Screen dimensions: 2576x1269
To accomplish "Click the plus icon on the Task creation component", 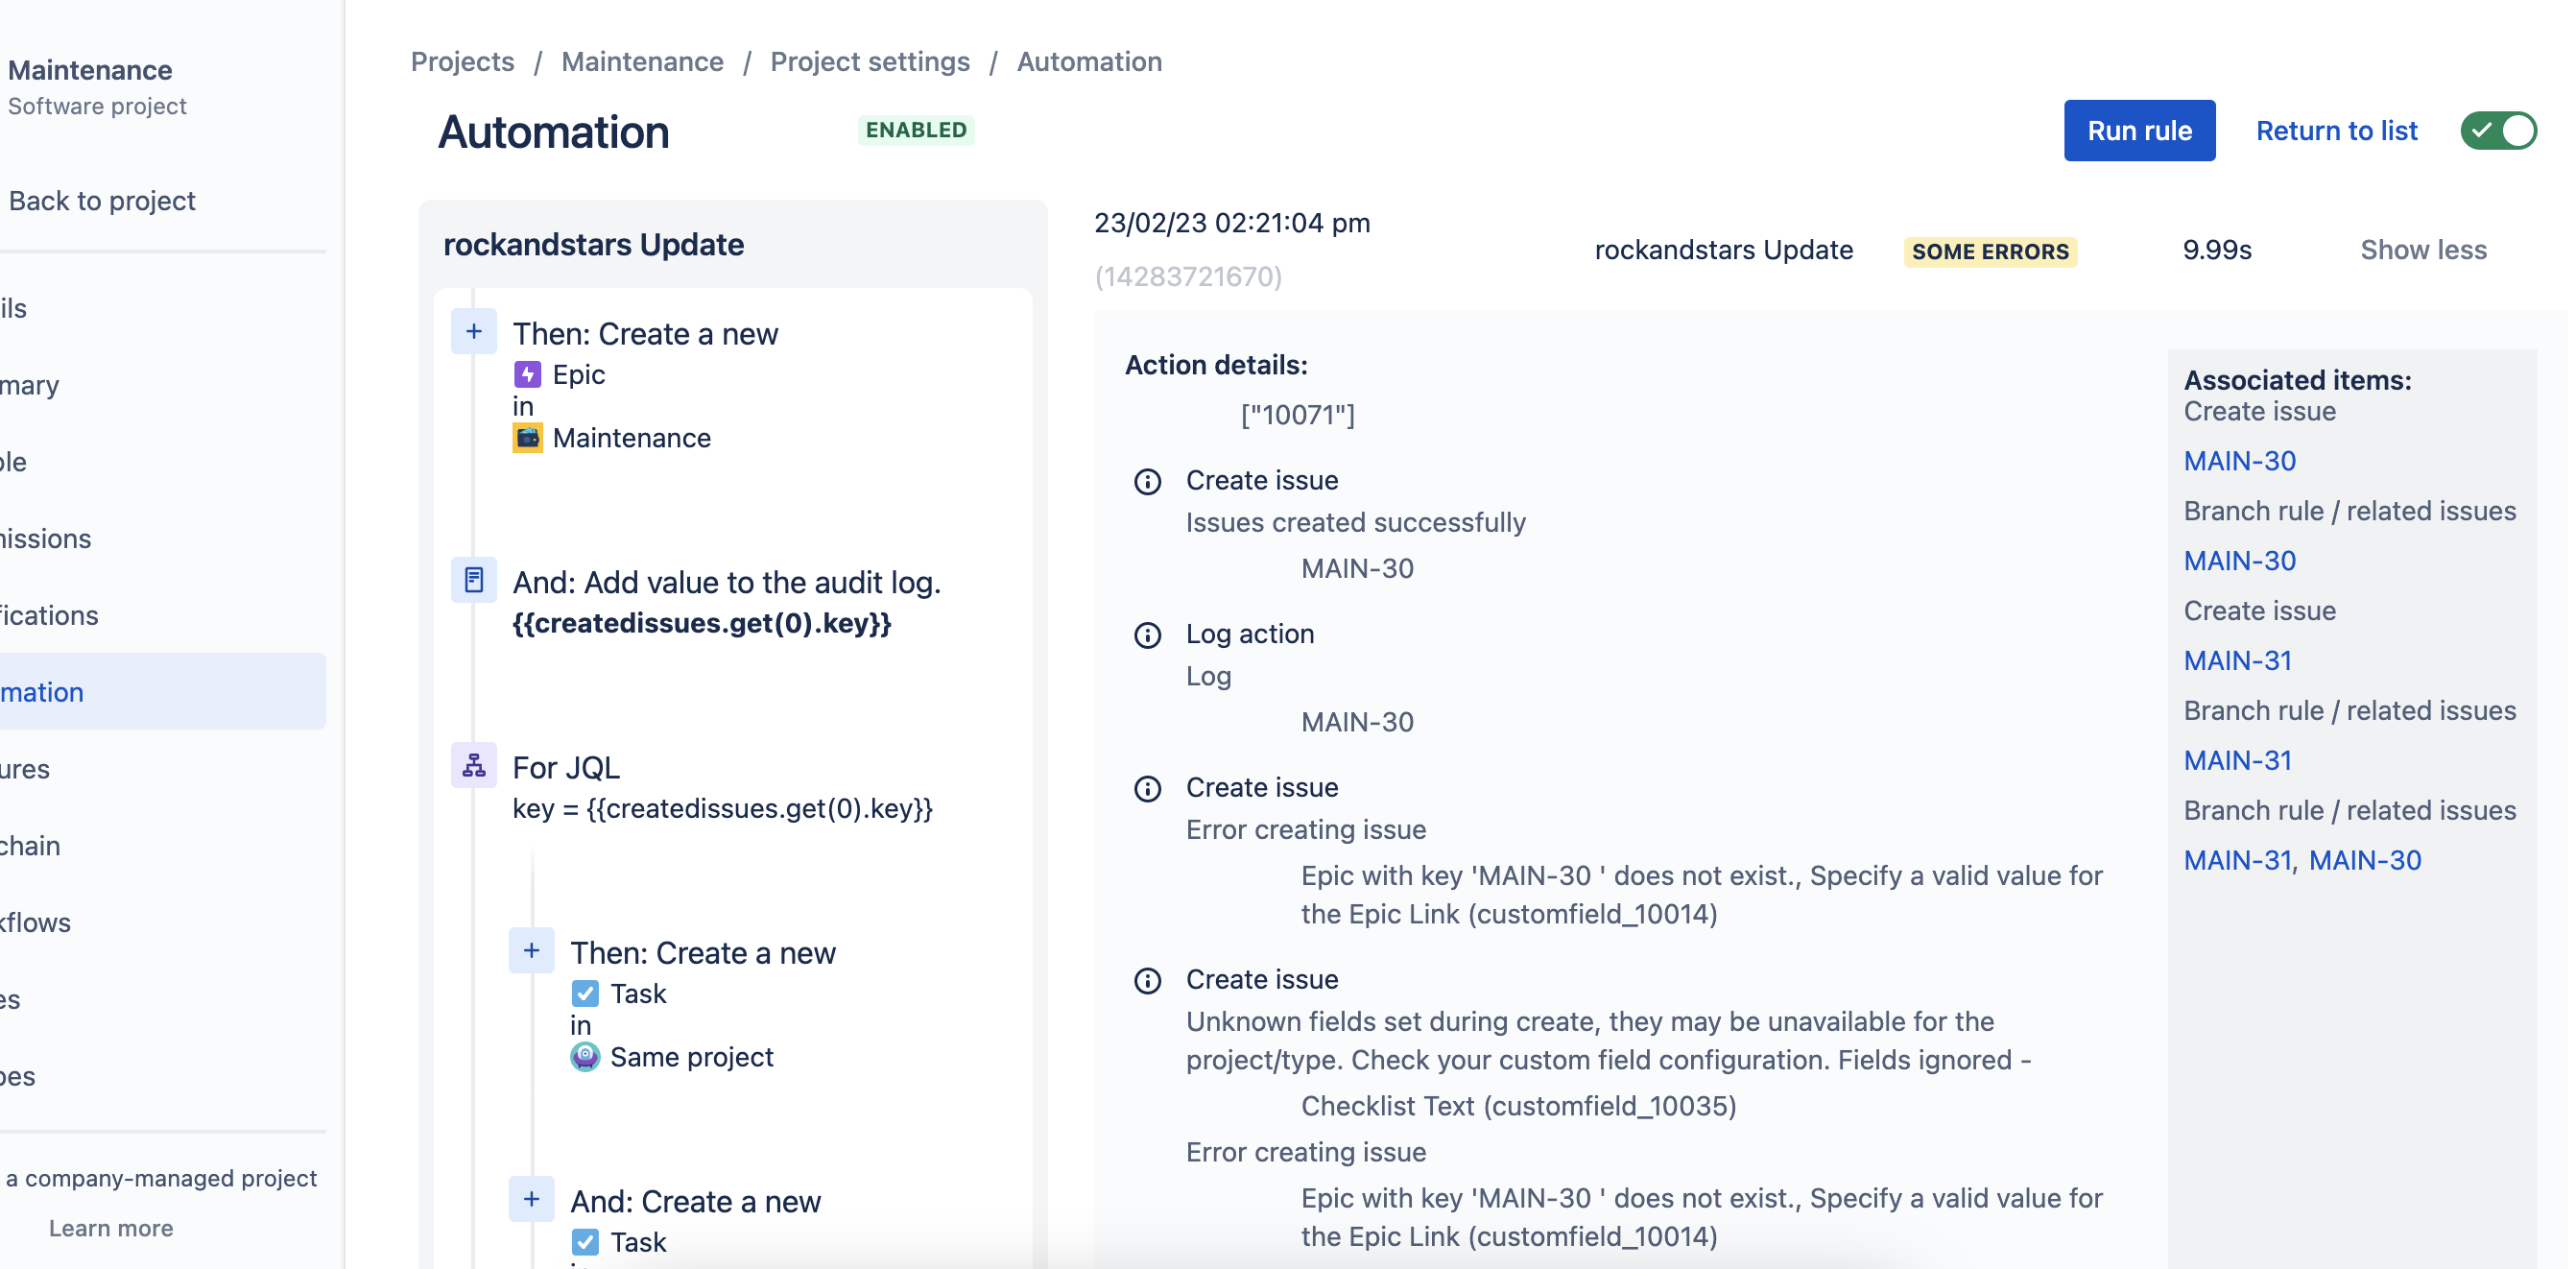I will 531,950.
